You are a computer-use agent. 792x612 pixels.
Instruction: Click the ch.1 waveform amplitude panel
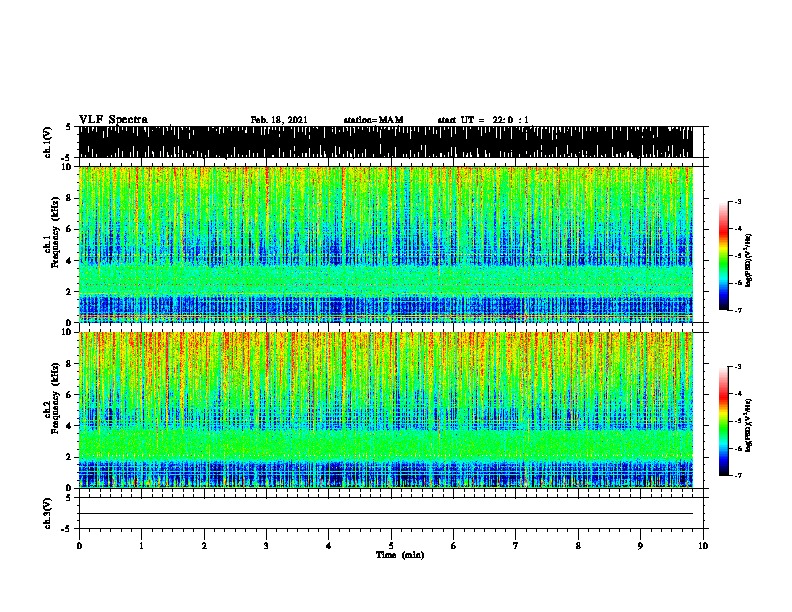pyautogui.click(x=386, y=142)
